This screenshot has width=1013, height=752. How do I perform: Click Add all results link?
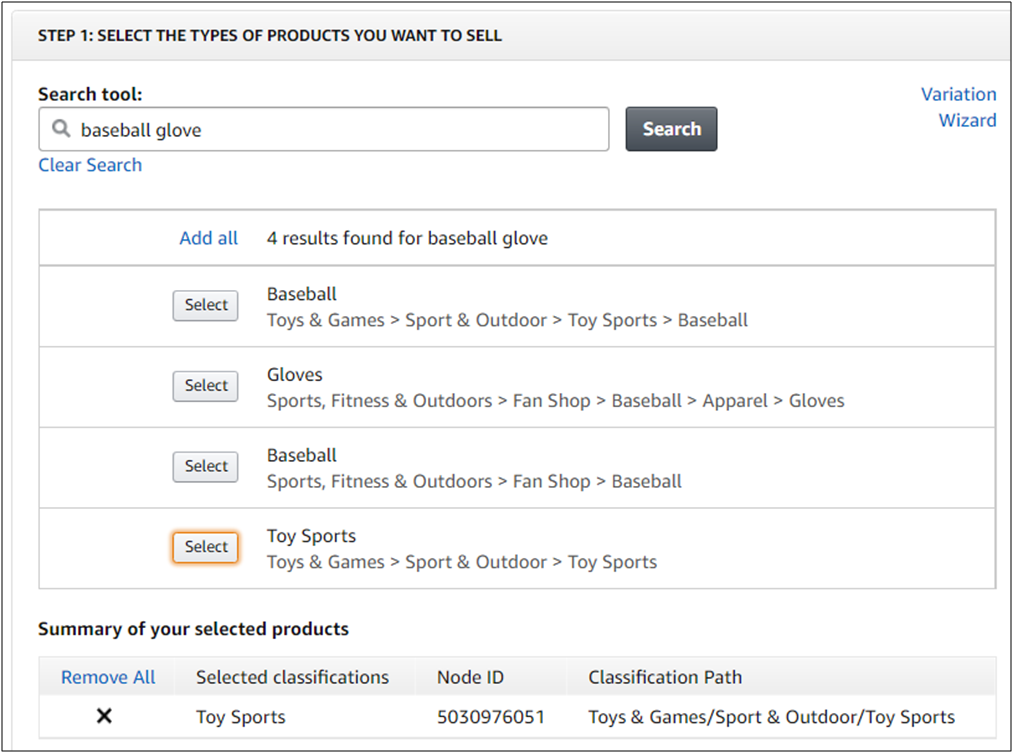[x=208, y=238]
